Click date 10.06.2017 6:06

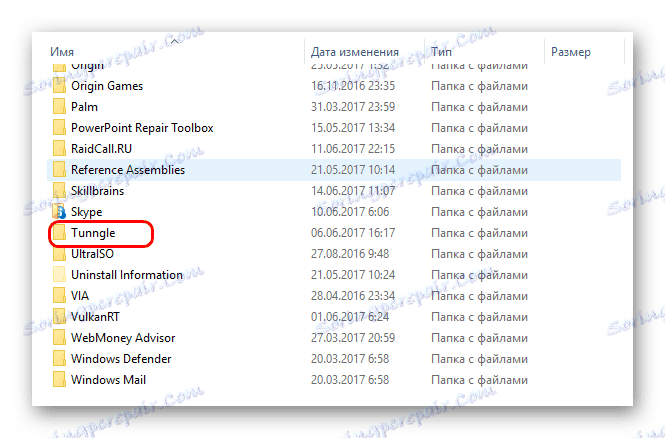coord(350,212)
